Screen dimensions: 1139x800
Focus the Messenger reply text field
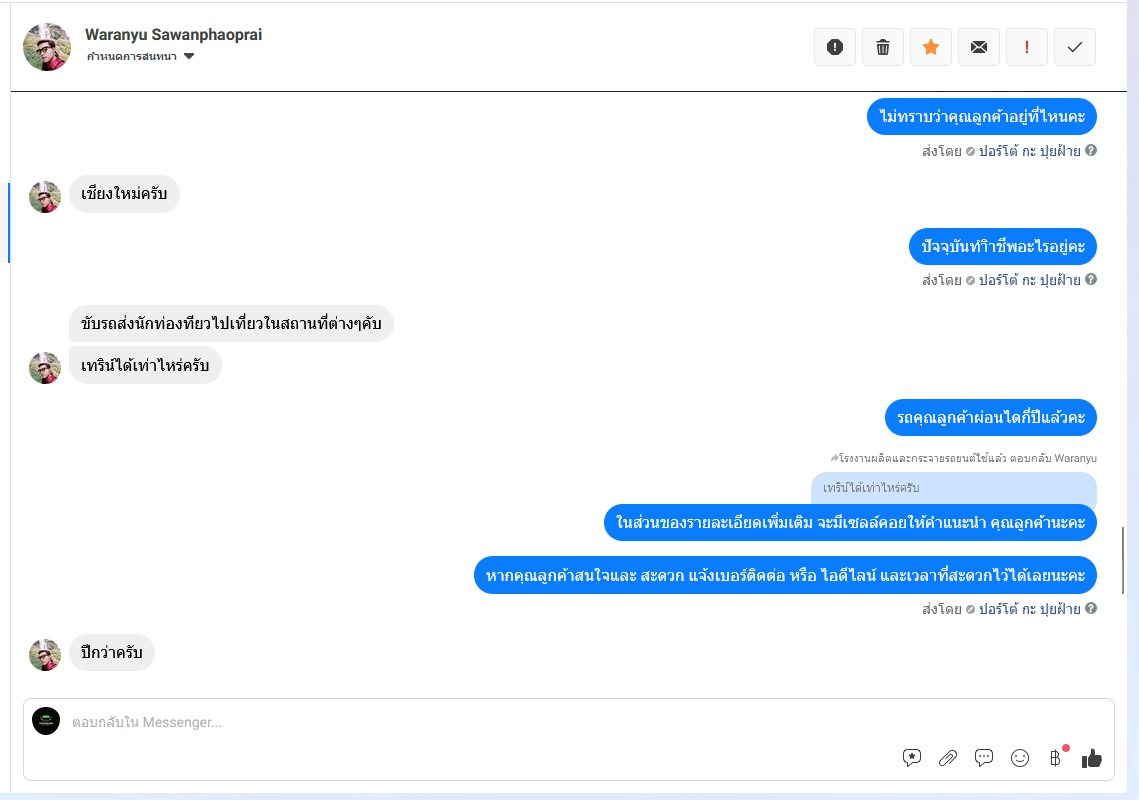[479, 722]
